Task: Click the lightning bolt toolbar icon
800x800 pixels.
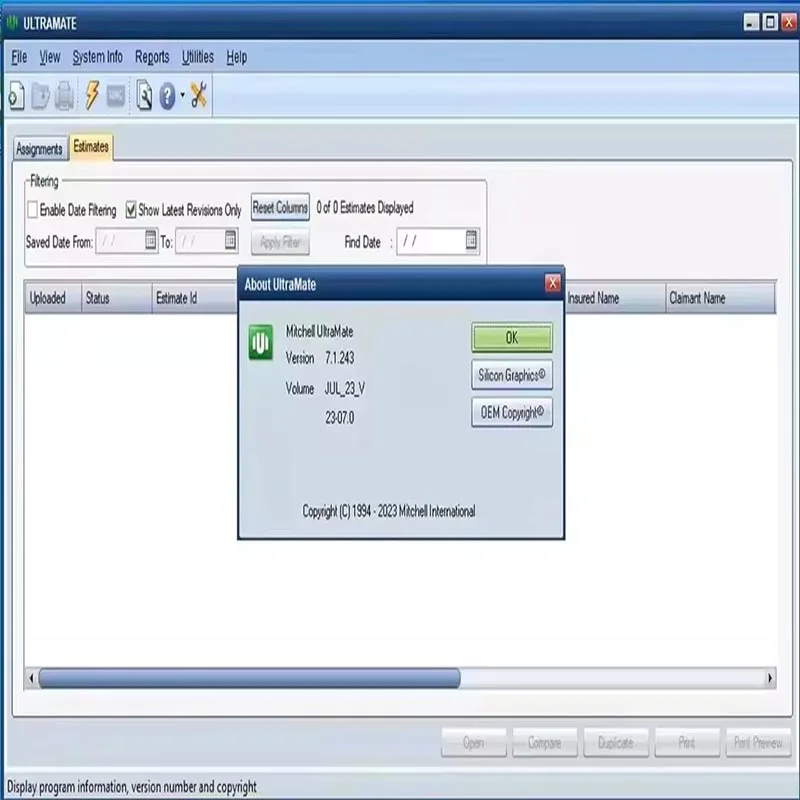Action: click(92, 95)
